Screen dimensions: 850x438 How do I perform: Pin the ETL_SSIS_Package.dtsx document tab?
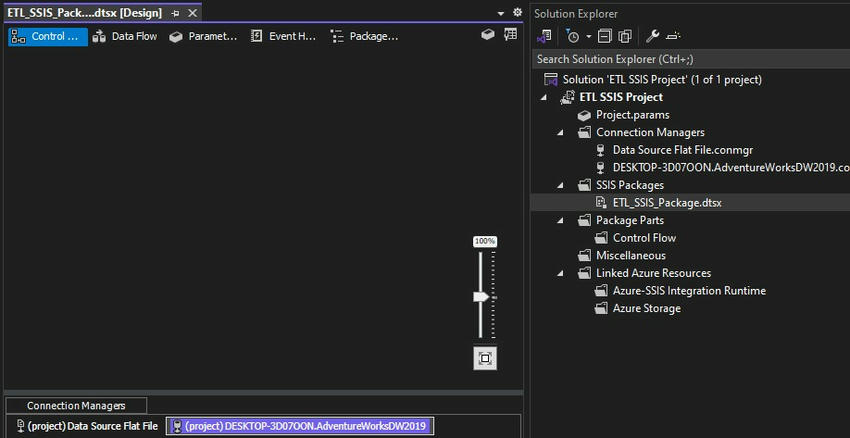tap(176, 14)
